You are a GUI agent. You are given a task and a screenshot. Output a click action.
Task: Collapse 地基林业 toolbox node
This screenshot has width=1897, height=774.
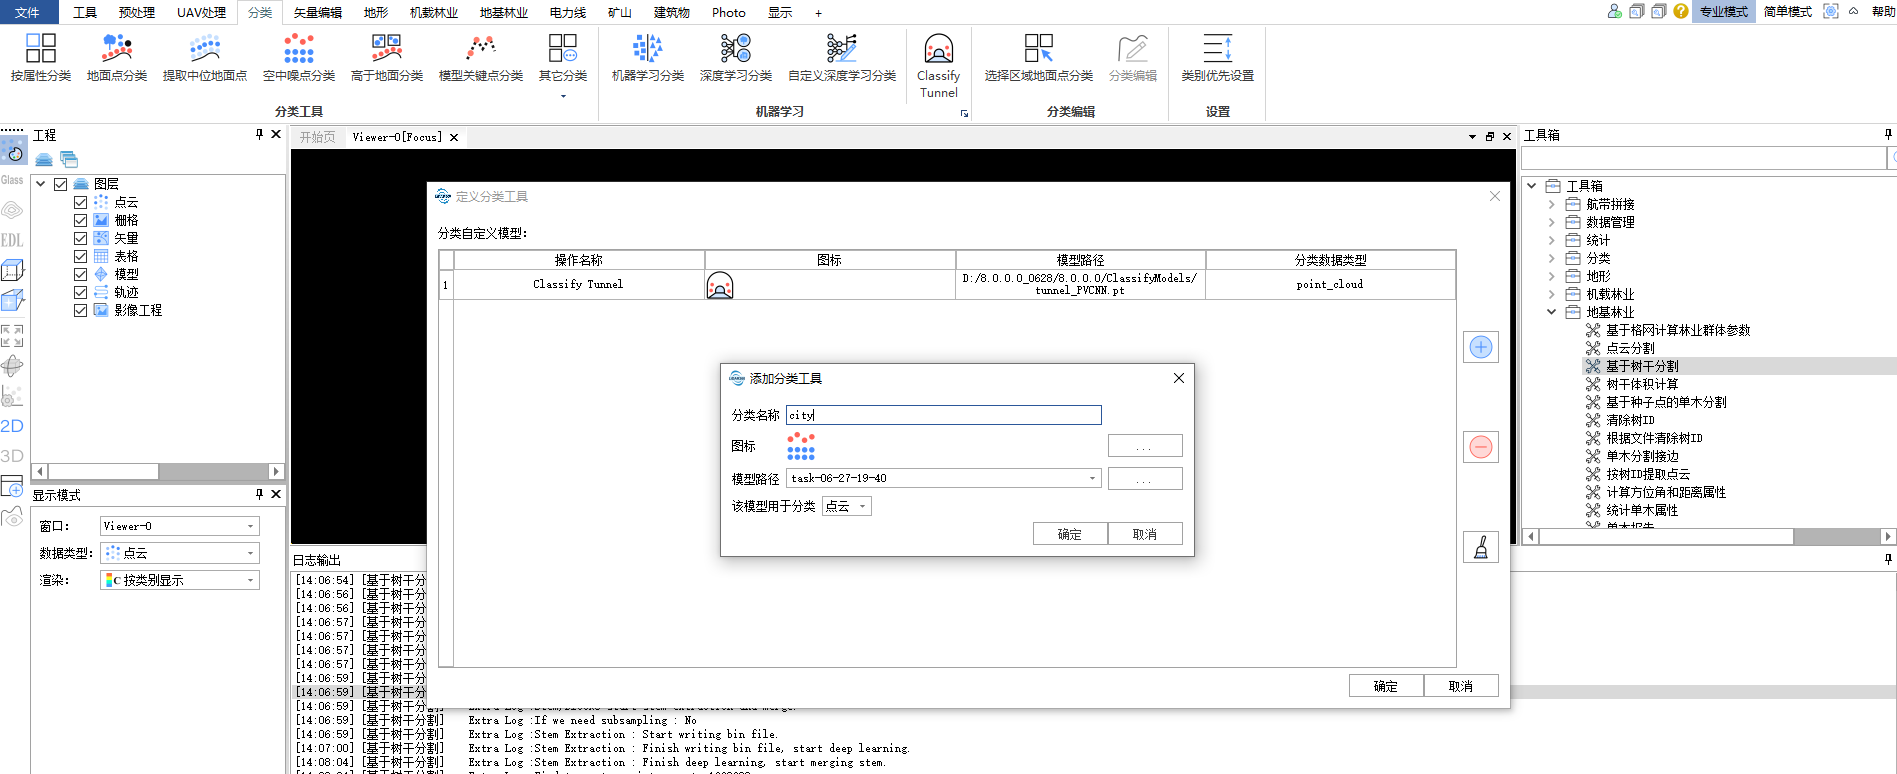coord(1552,312)
